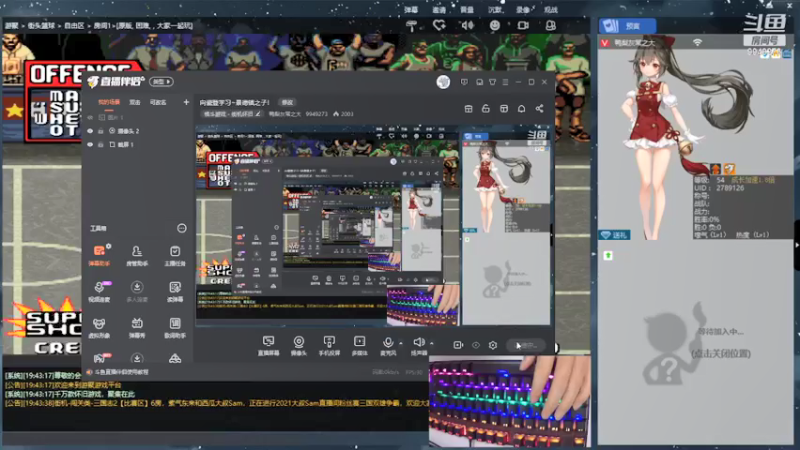
Task: Add a 摄像头 camera source
Action: click(298, 345)
